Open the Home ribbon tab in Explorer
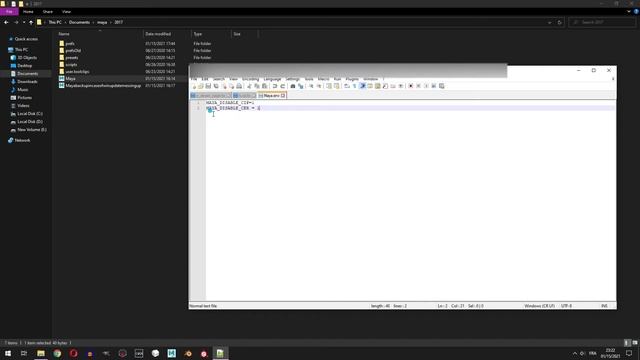The height and width of the screenshot is (360, 640). [28, 12]
